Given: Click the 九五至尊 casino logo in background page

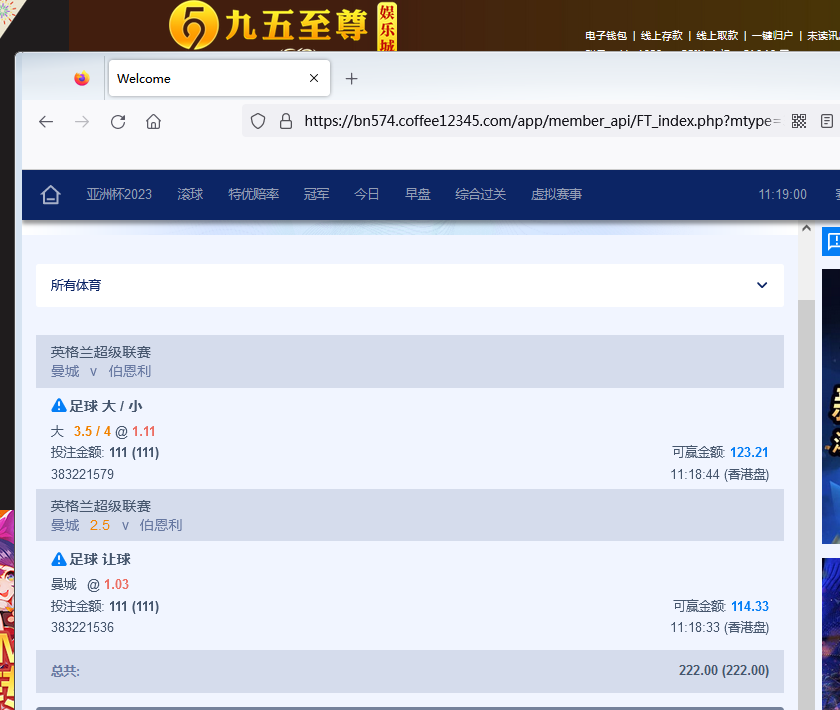Looking at the screenshot, I should pyautogui.click(x=282, y=26).
